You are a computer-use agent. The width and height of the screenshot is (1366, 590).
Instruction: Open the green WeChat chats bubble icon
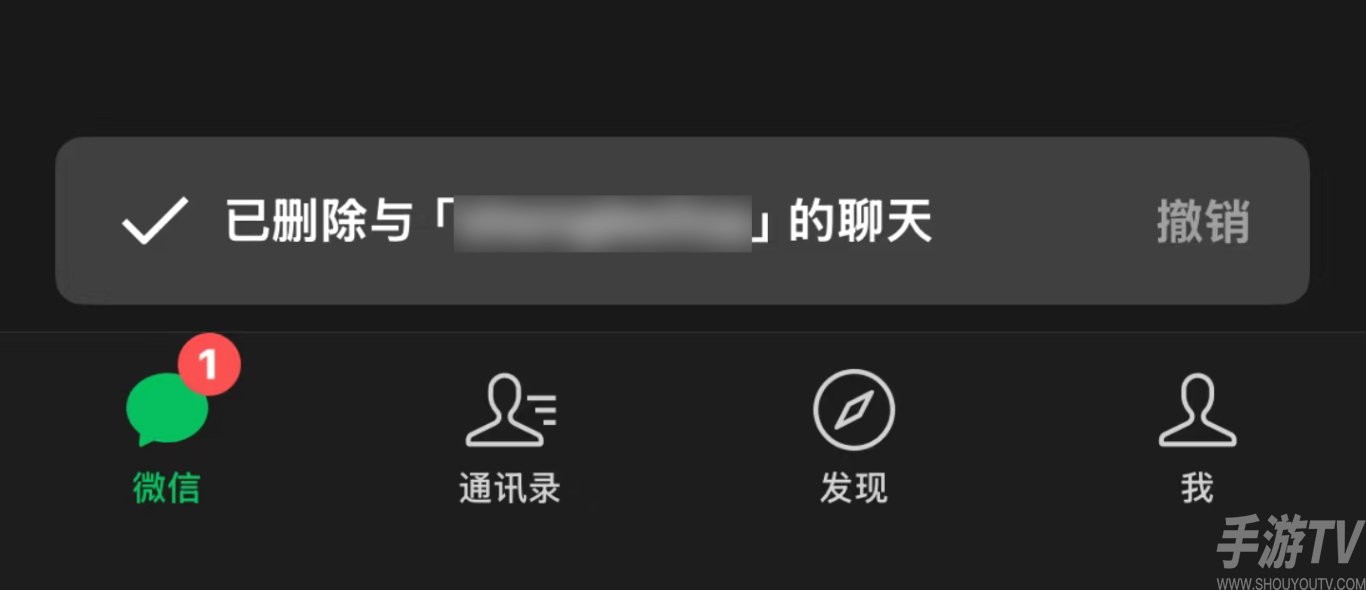tap(166, 408)
